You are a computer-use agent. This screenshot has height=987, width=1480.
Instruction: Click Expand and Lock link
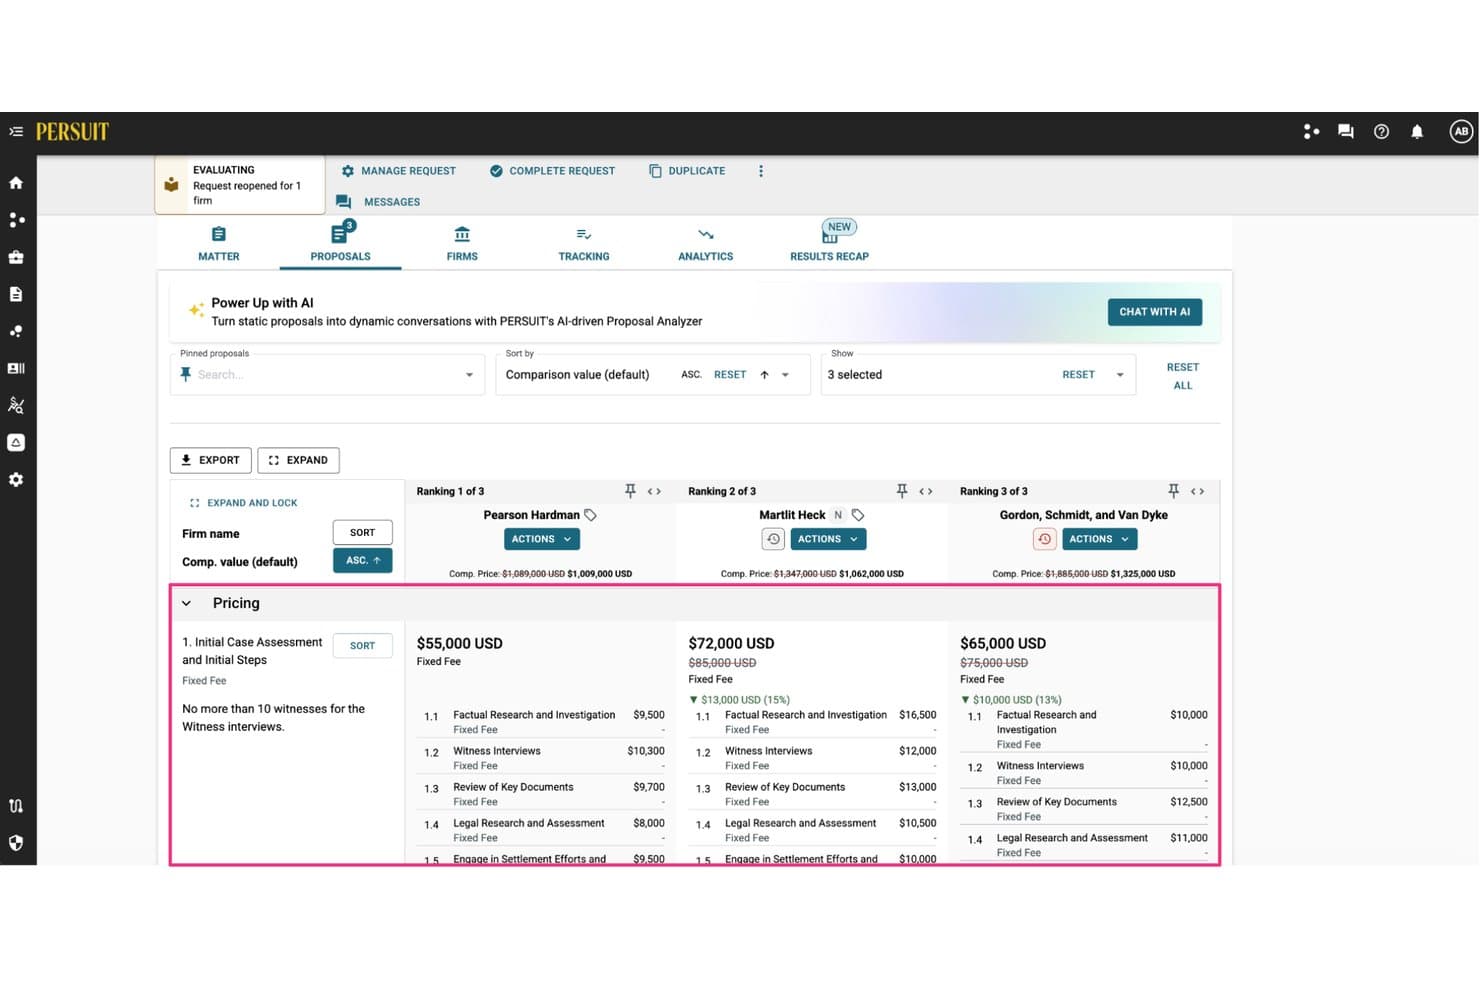(x=243, y=503)
